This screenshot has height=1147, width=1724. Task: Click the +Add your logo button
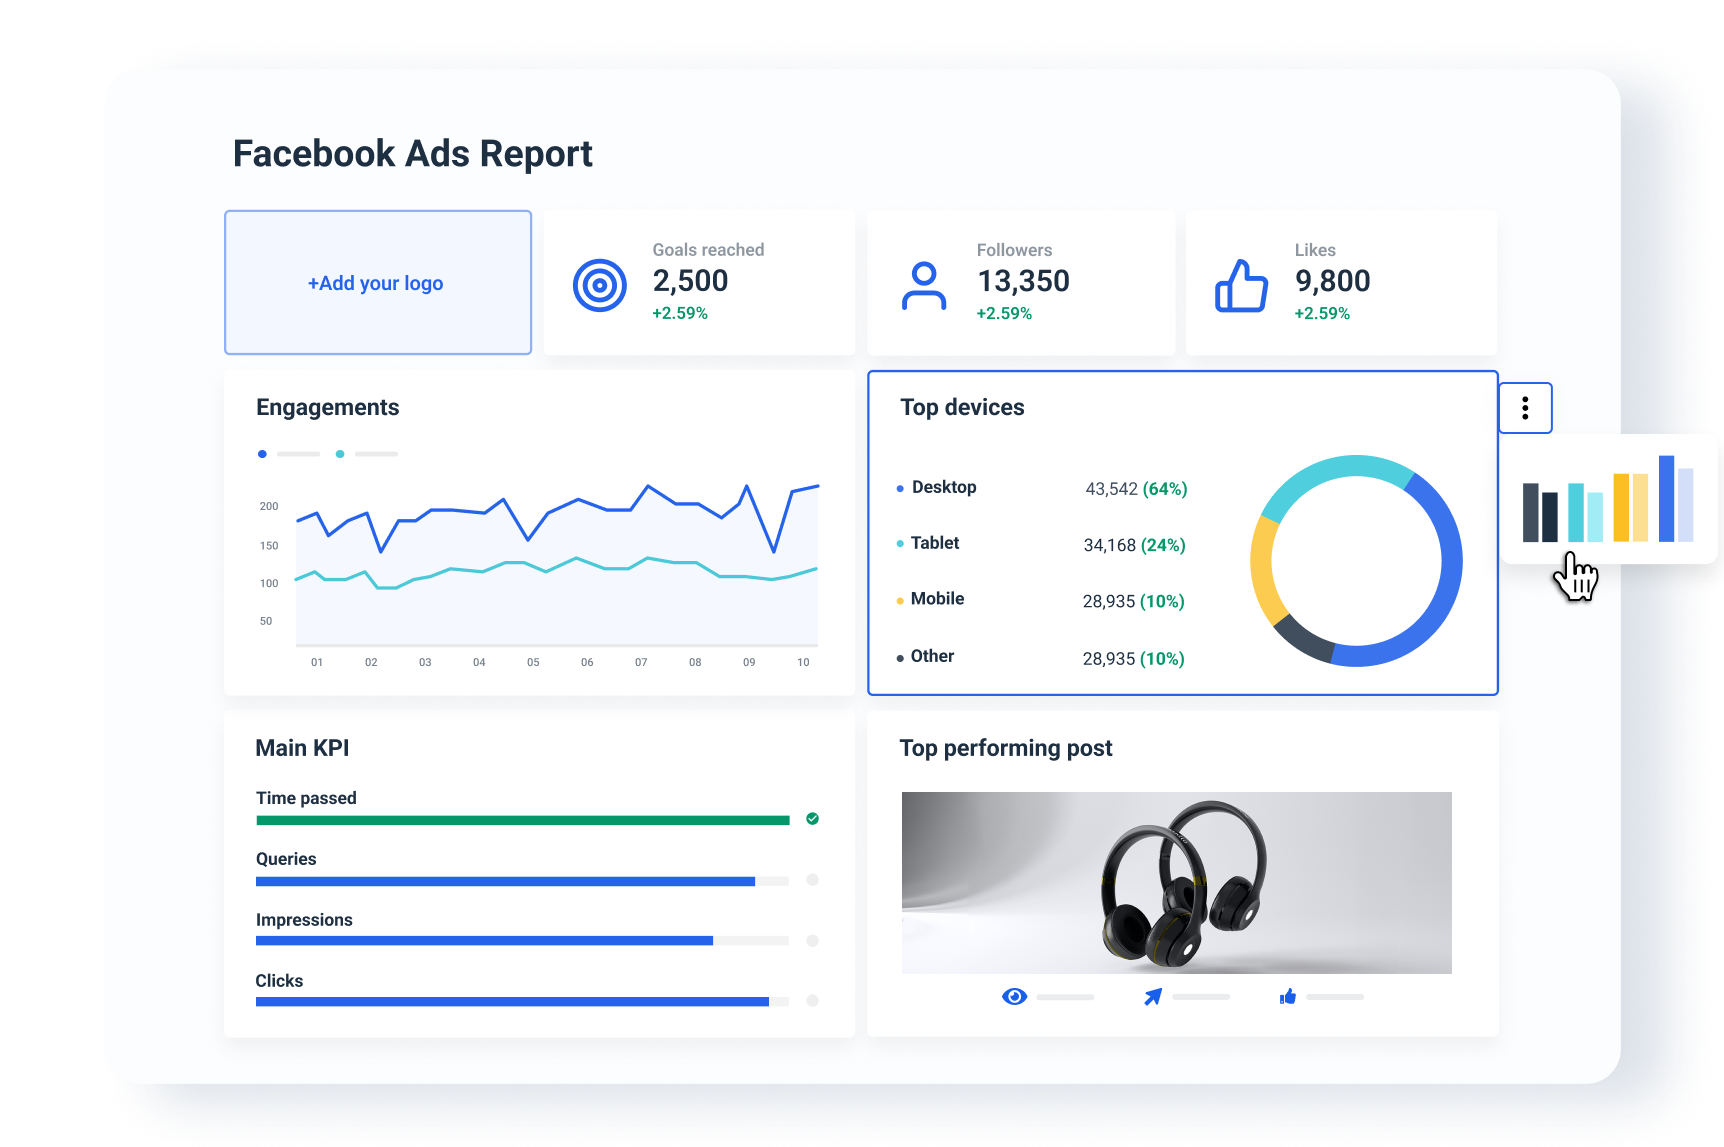click(377, 283)
